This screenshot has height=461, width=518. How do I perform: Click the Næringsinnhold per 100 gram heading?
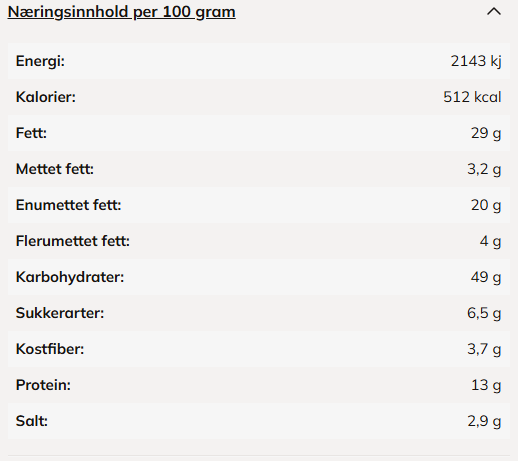122,12
